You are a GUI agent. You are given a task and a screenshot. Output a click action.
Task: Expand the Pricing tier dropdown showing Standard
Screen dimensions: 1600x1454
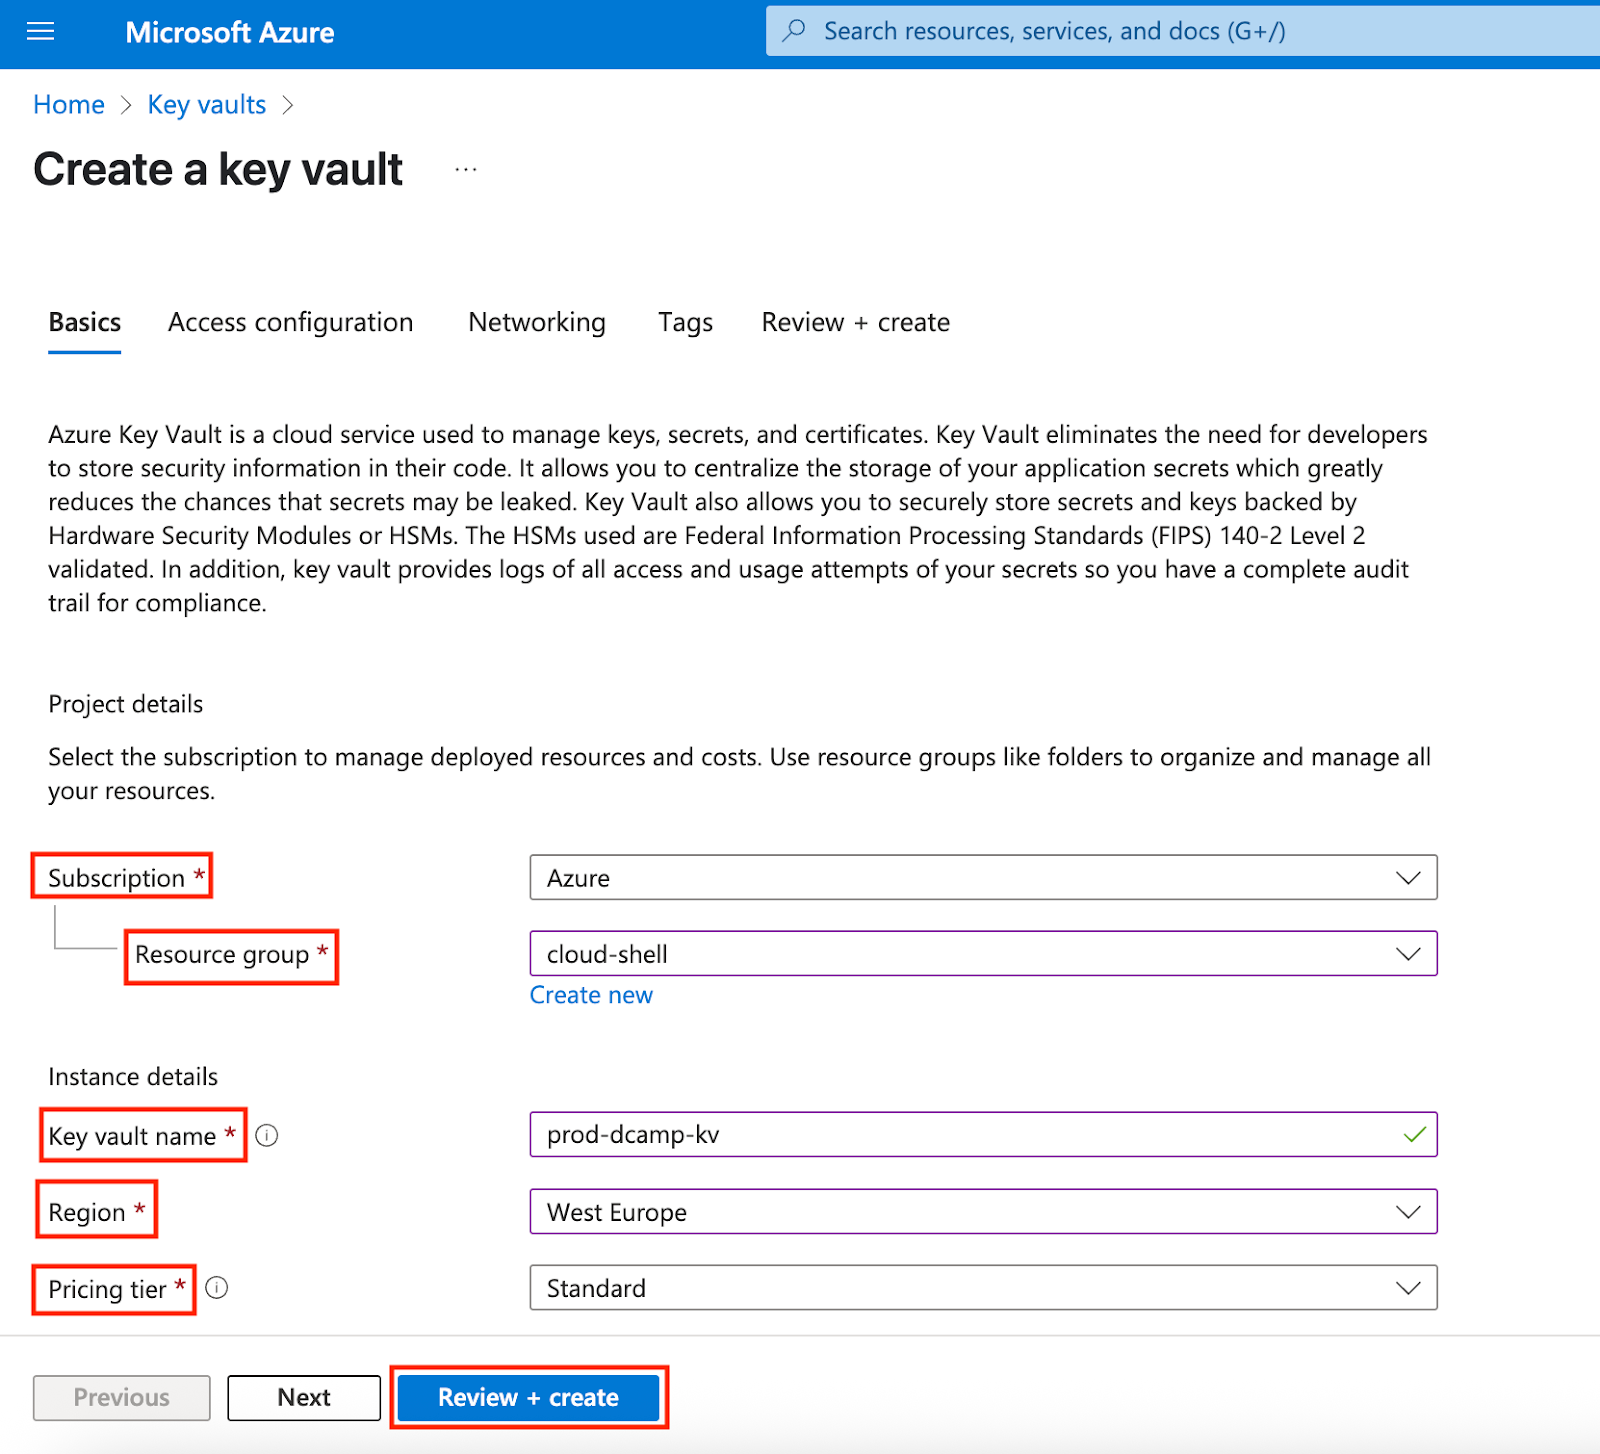click(x=984, y=1288)
